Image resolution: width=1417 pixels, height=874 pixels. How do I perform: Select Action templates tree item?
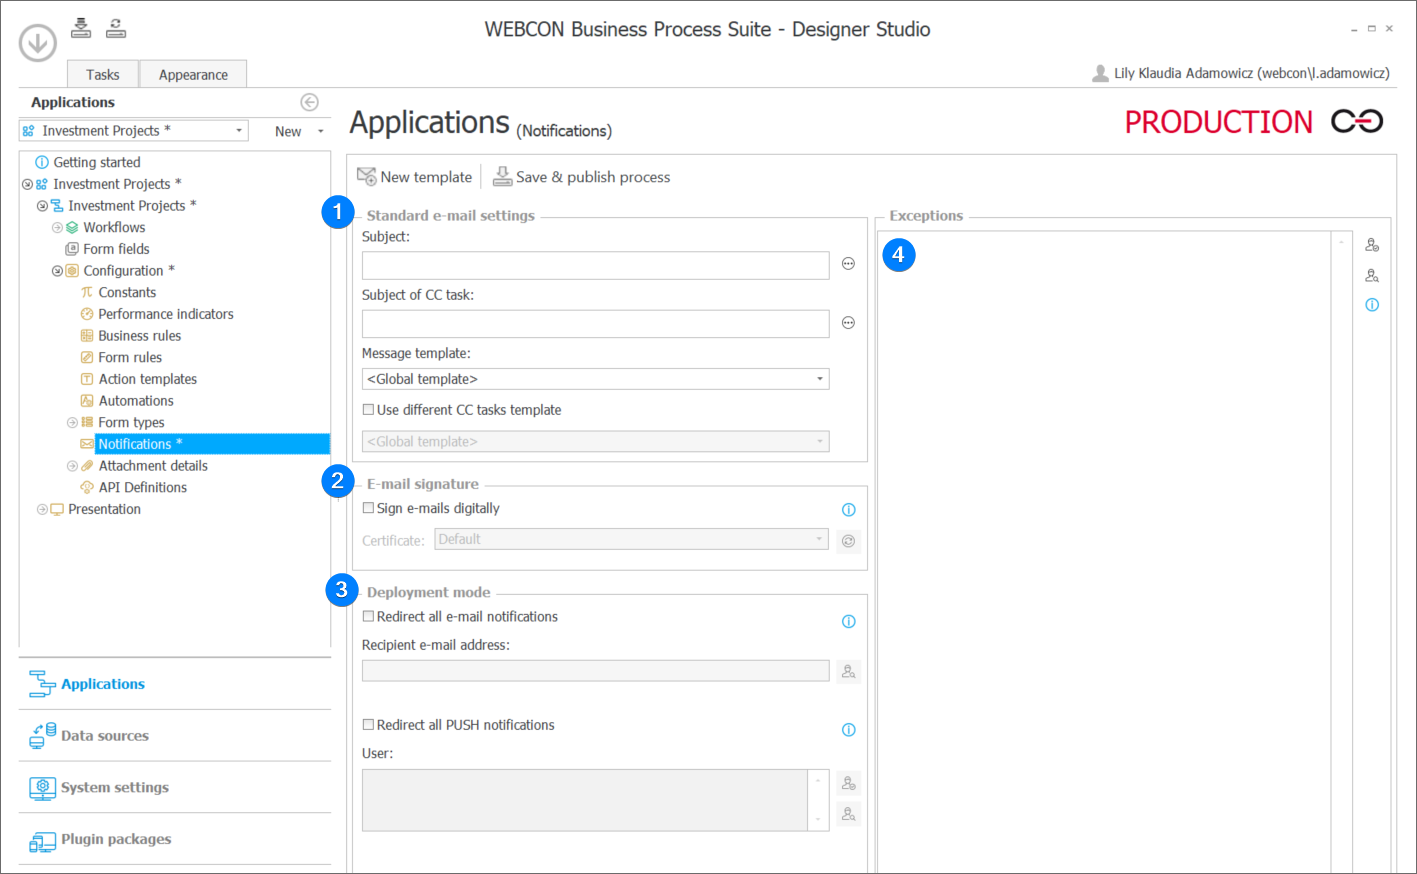click(148, 379)
